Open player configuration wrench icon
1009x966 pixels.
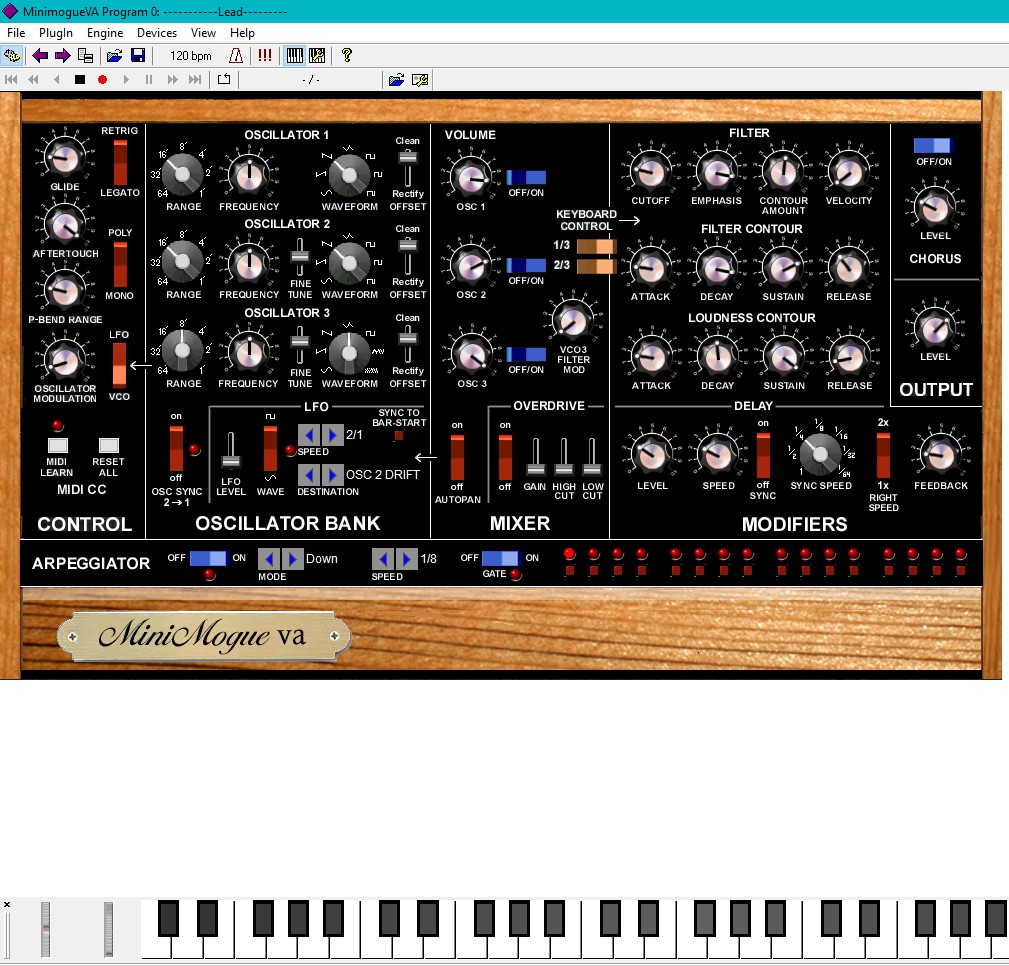[420, 80]
